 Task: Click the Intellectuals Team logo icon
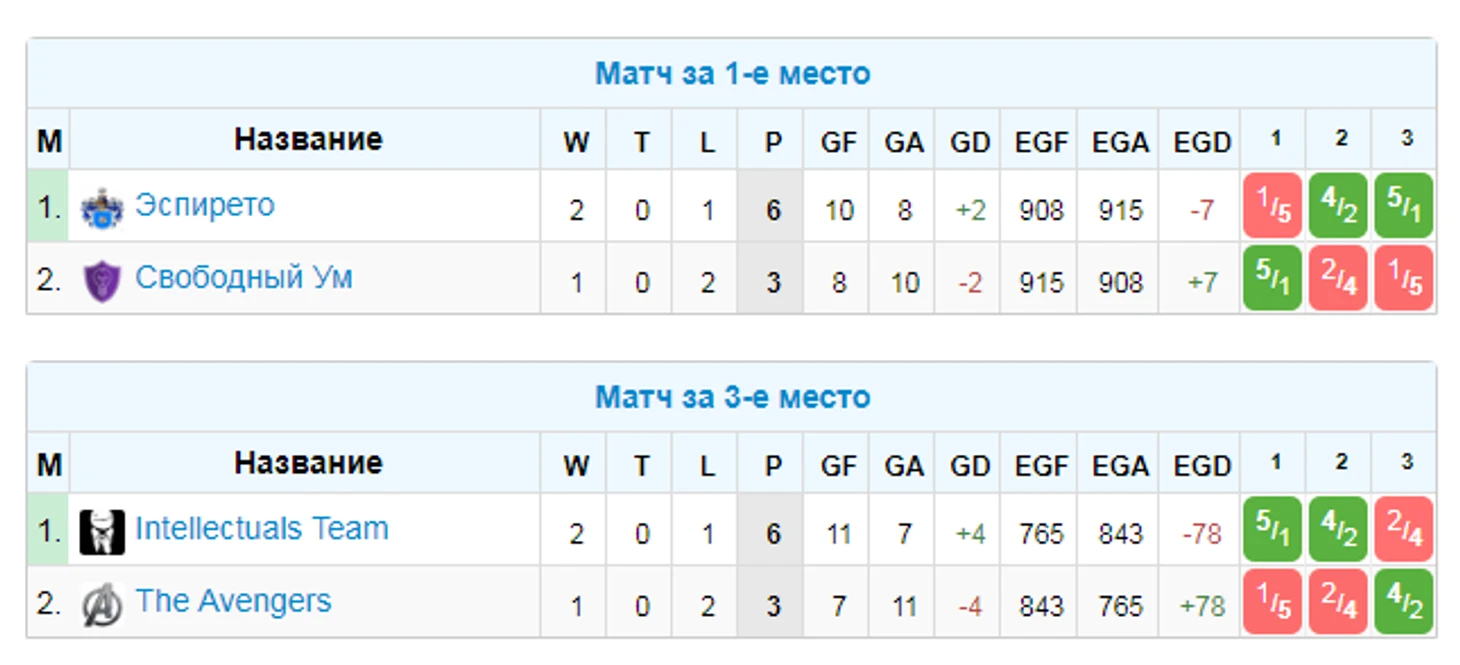click(x=102, y=532)
